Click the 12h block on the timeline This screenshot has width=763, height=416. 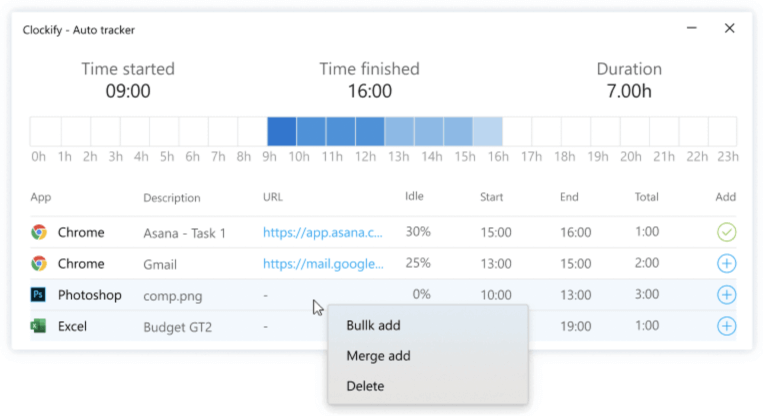[x=370, y=131]
